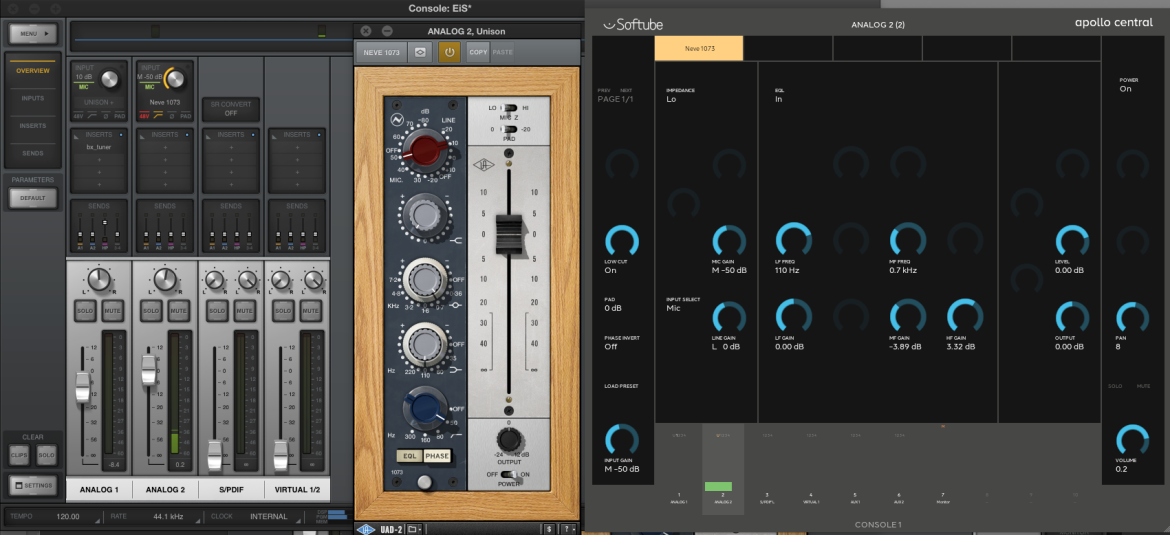The width and height of the screenshot is (1170, 535).
Task: Switch to the INPUTS view
Action: pos(33,98)
